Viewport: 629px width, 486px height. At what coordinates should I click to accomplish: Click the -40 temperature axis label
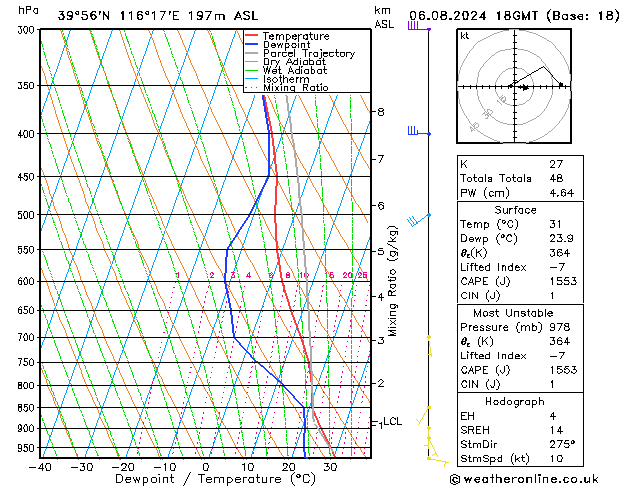point(41,467)
